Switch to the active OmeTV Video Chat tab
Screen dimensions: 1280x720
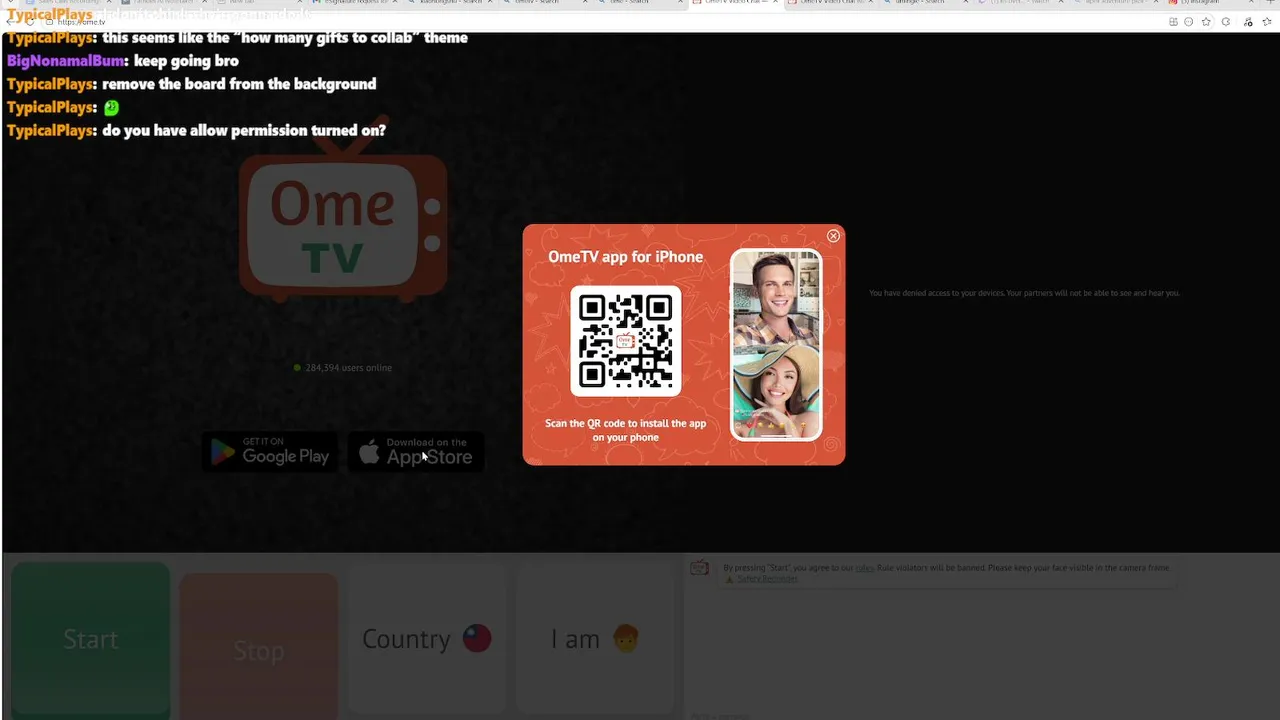[735, 3]
